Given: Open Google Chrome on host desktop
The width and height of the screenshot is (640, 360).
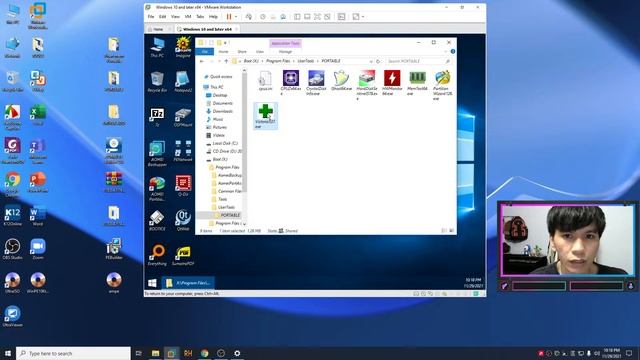Looking at the screenshot, I should point(13,183).
